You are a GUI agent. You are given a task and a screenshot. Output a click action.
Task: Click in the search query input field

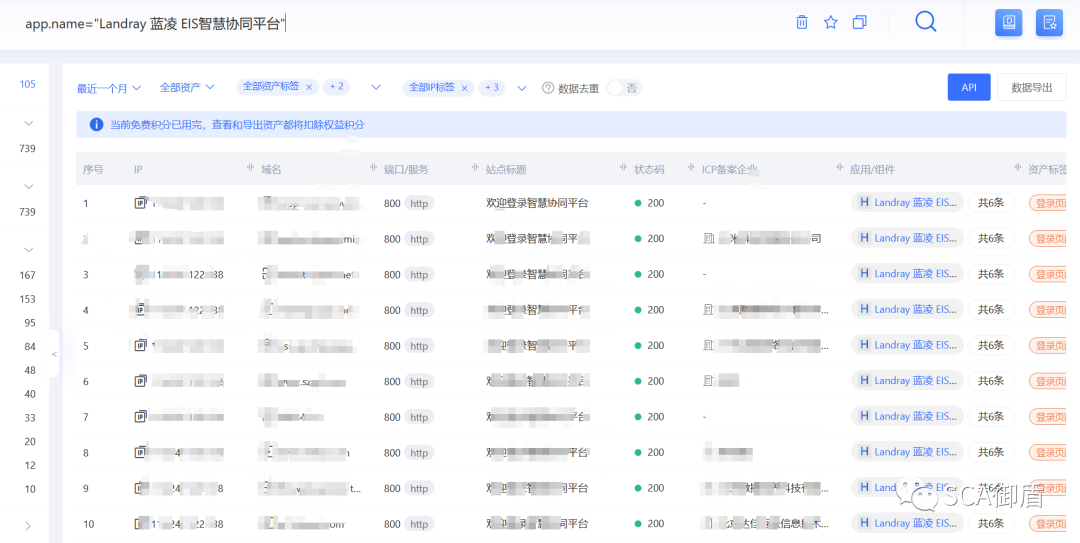(x=399, y=23)
